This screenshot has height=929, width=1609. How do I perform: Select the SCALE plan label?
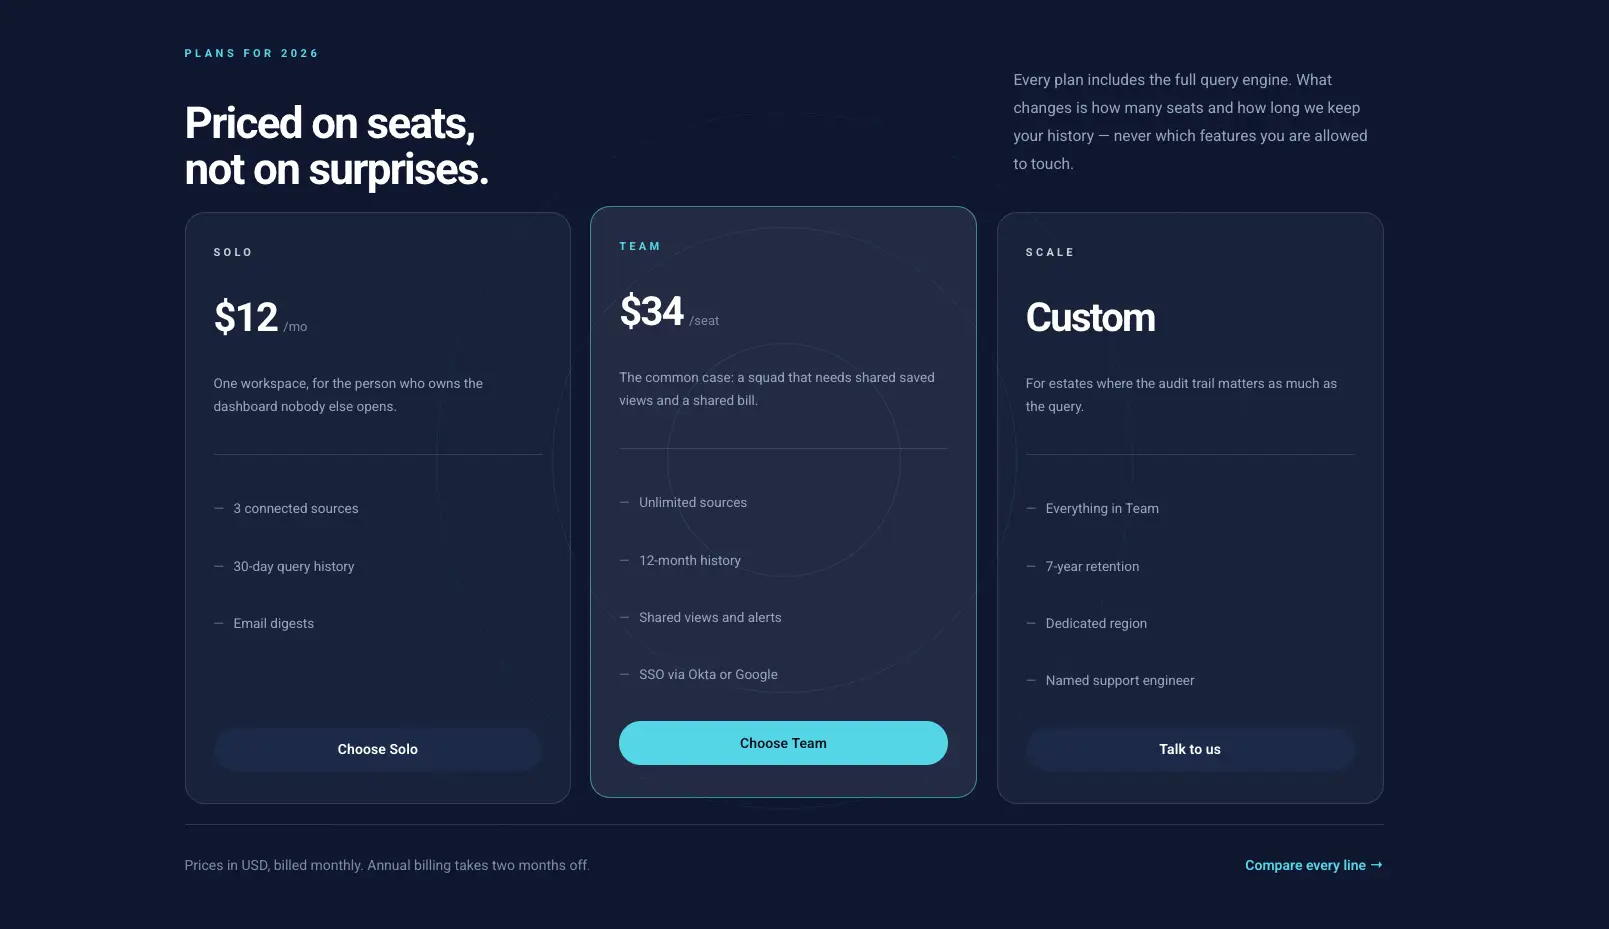(x=1050, y=252)
